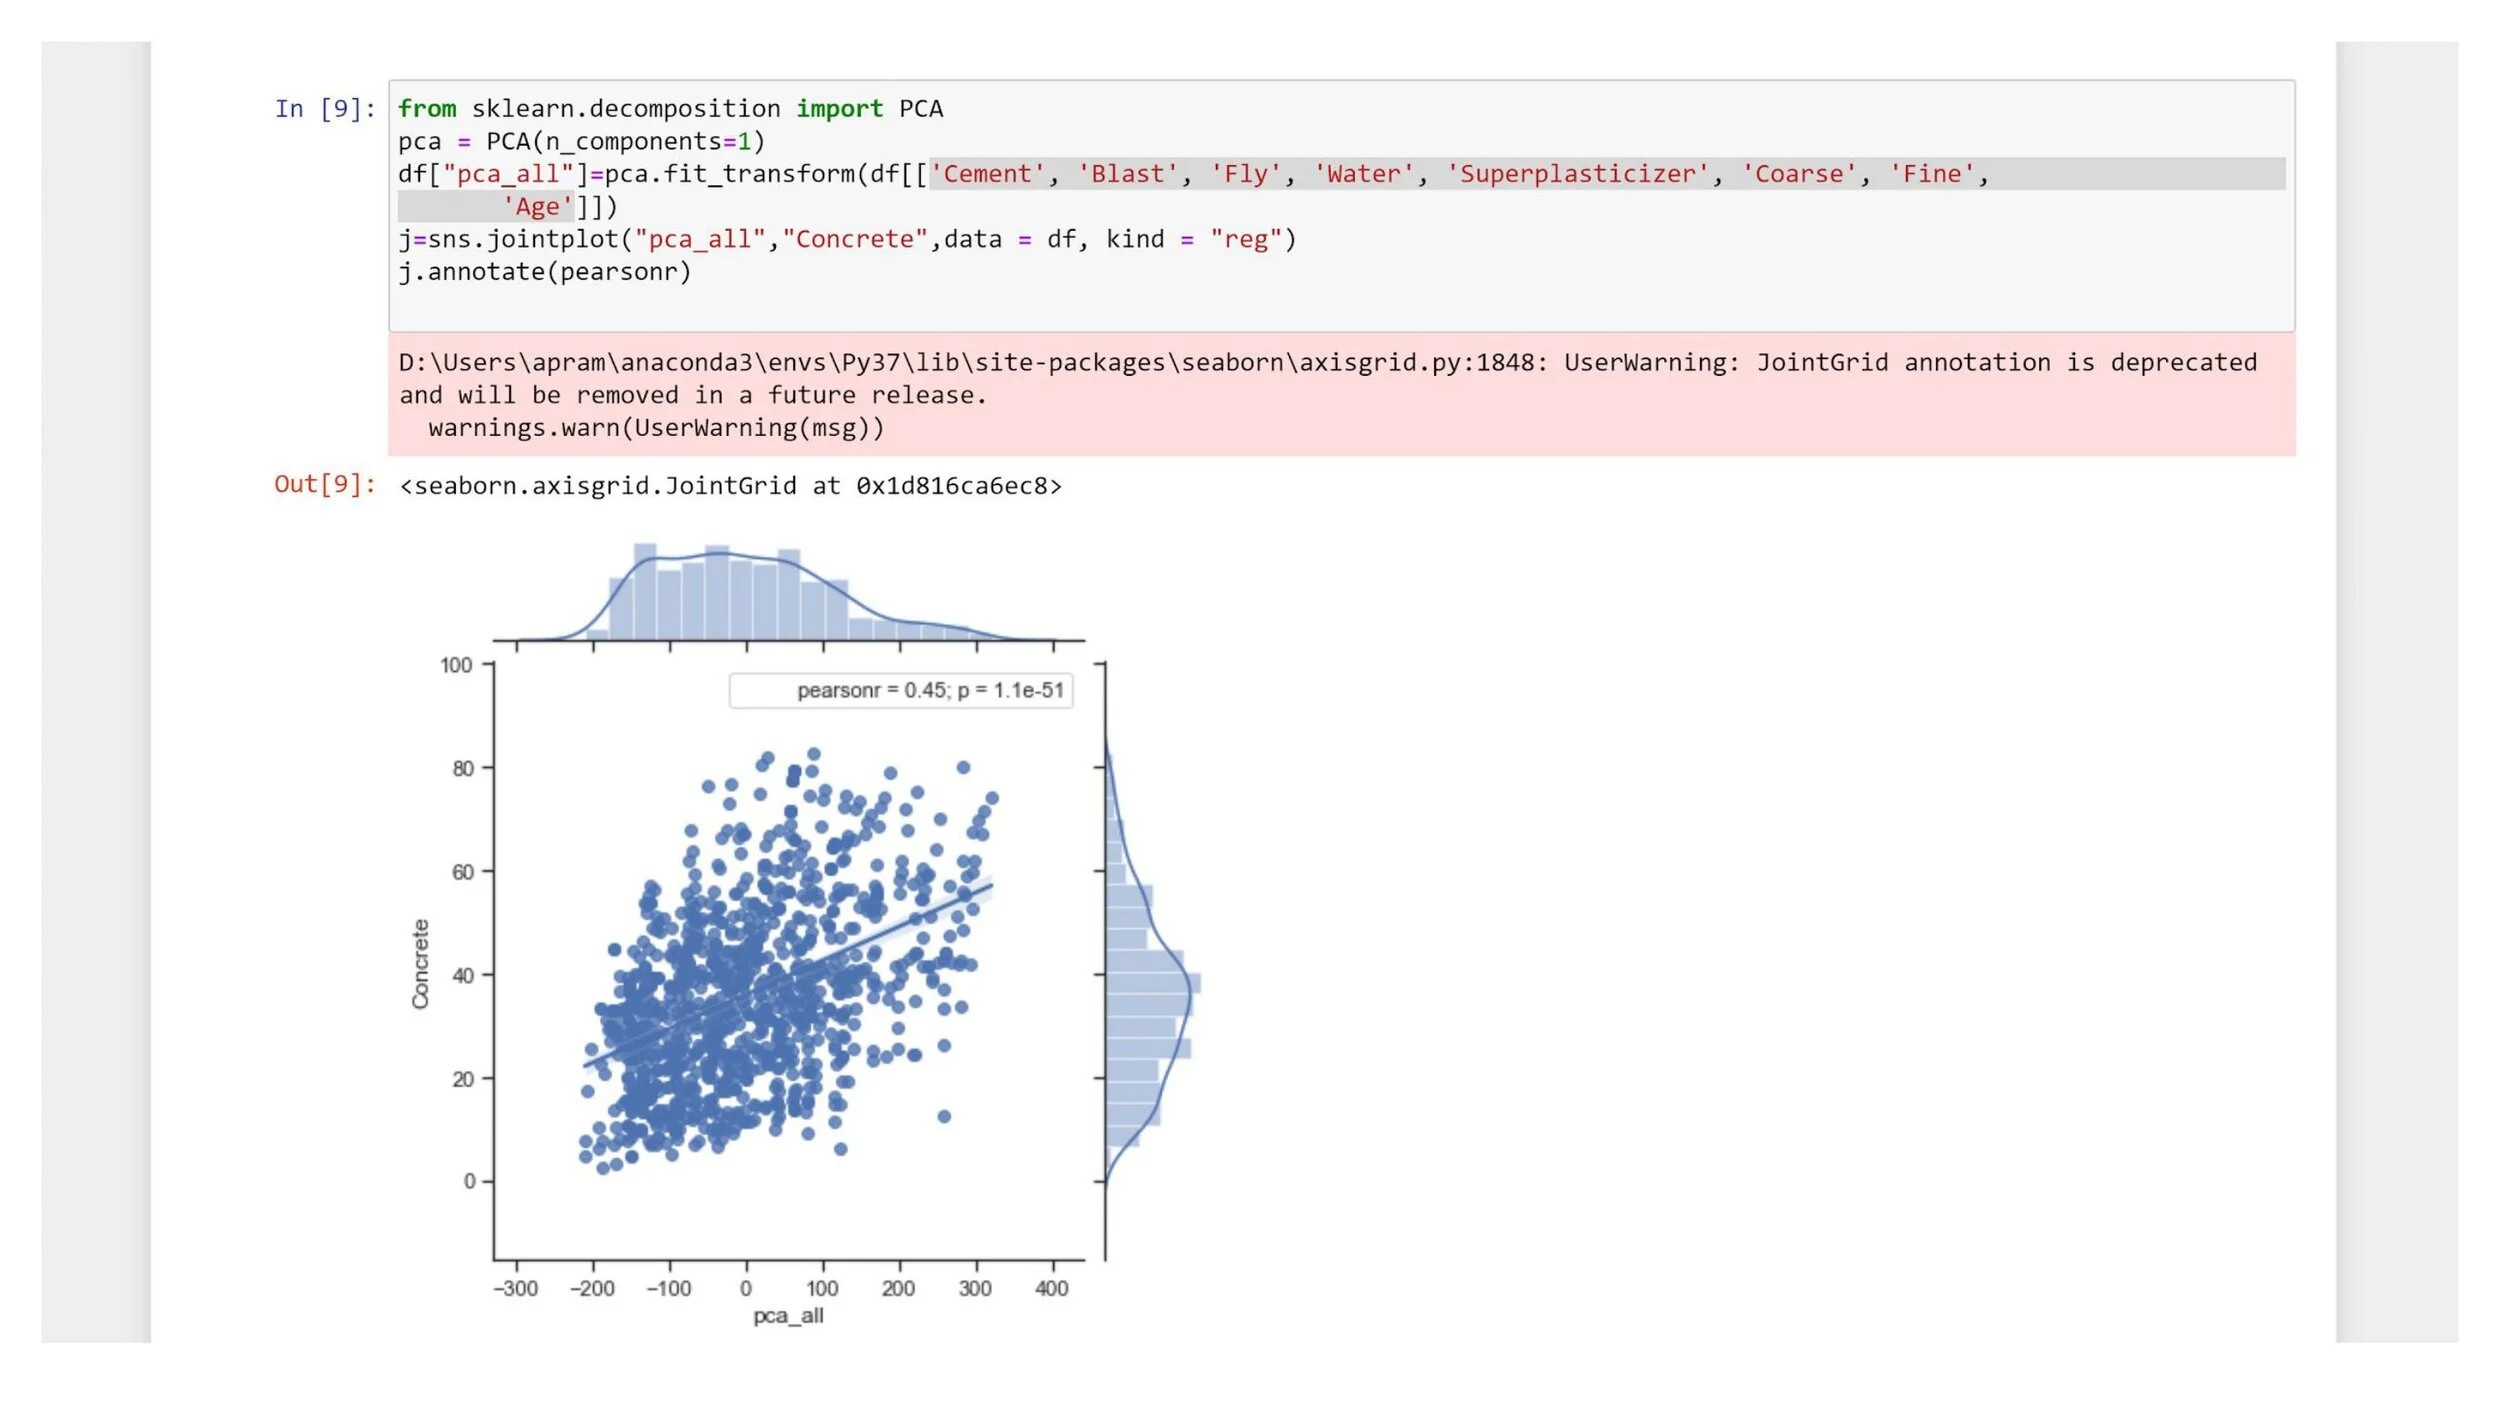The height and width of the screenshot is (1407, 2500).
Task: Click the seaborn JointGrid output text
Action: pos(730,486)
